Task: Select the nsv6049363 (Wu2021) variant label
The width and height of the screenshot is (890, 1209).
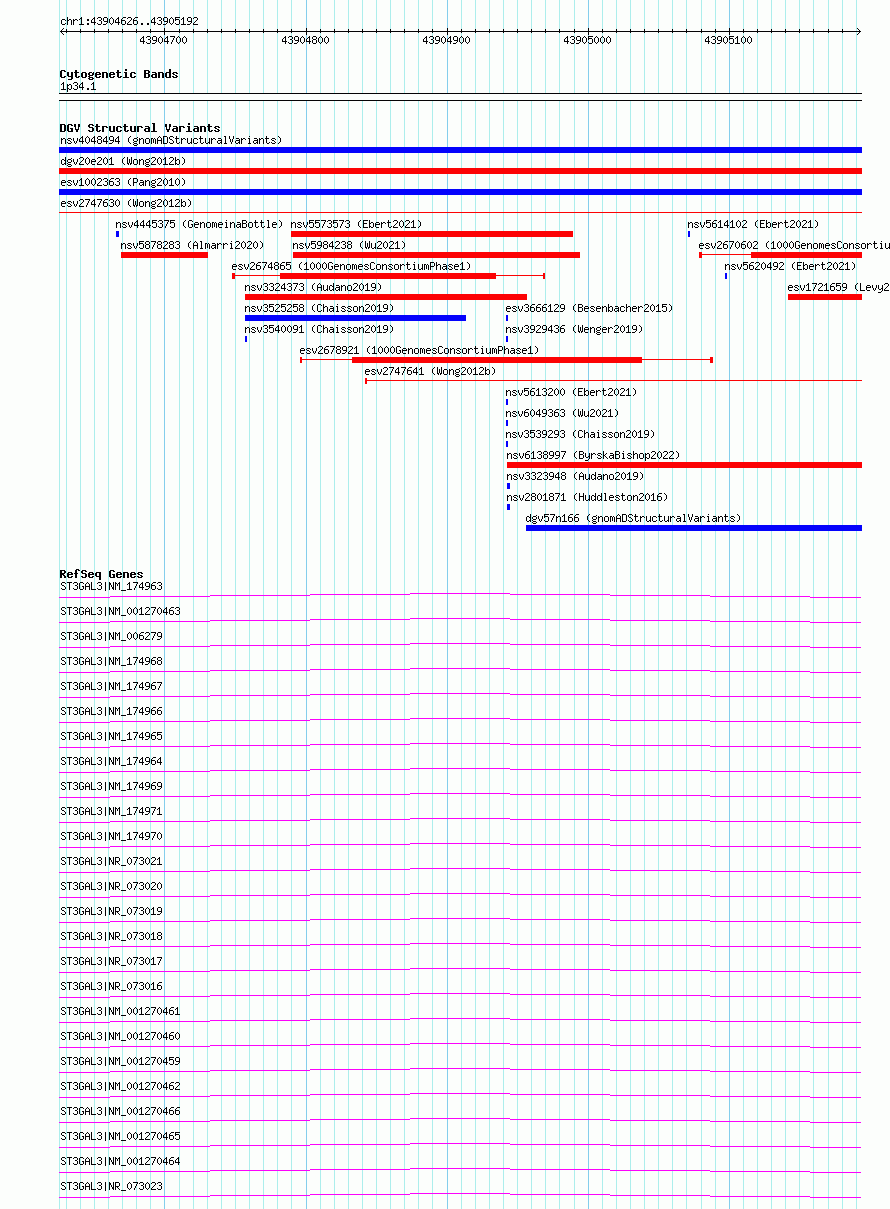Action: coord(562,413)
